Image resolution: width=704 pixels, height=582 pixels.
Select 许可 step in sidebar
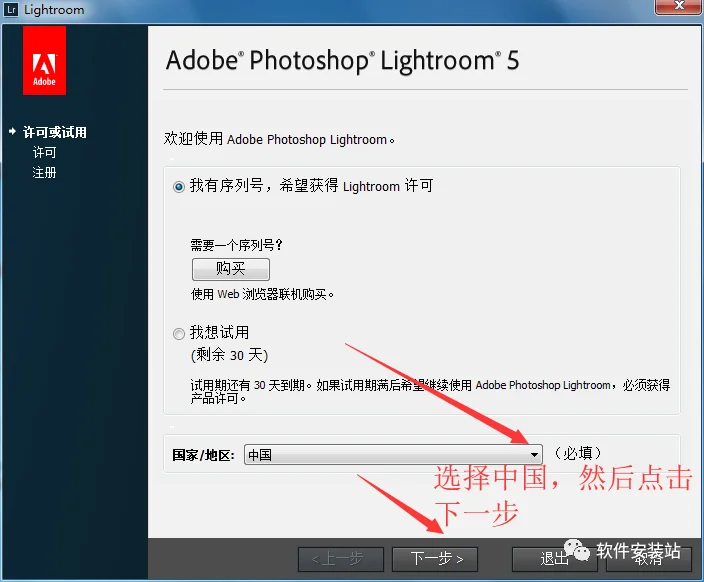[x=44, y=153]
